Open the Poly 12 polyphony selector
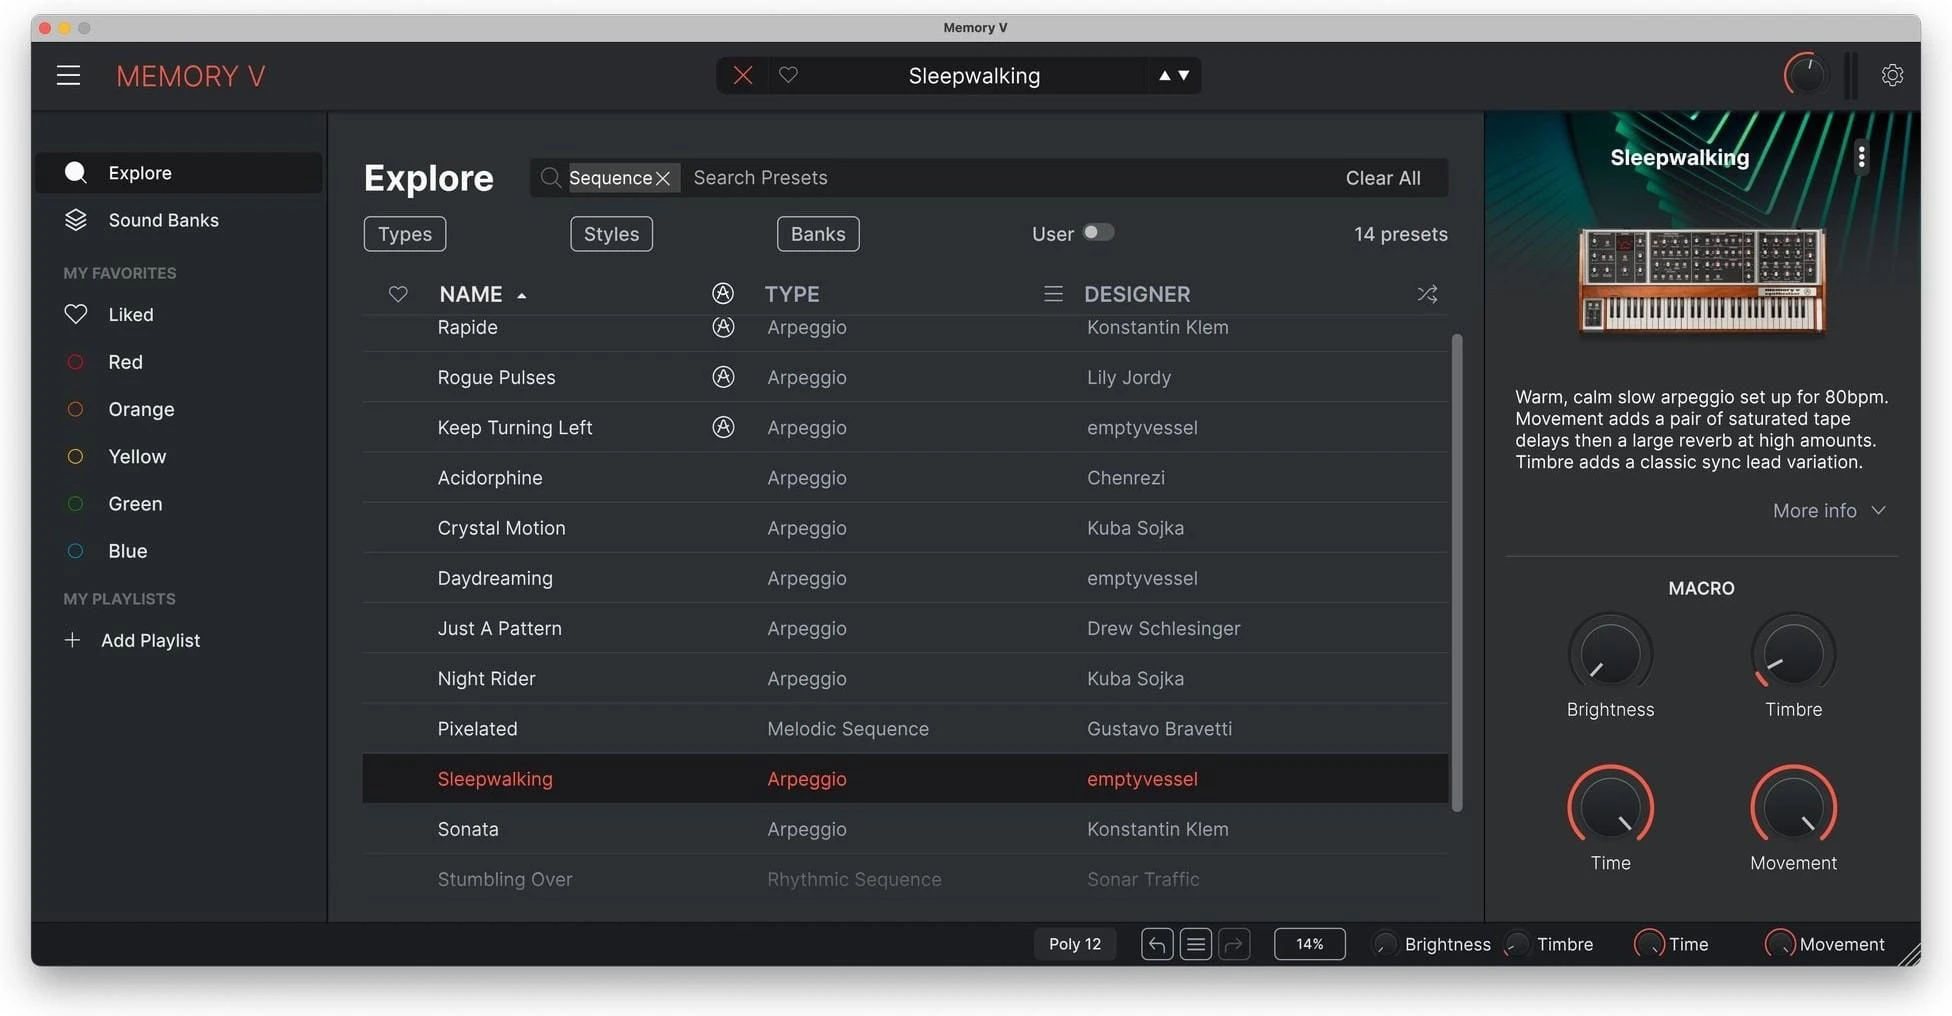 (1074, 944)
